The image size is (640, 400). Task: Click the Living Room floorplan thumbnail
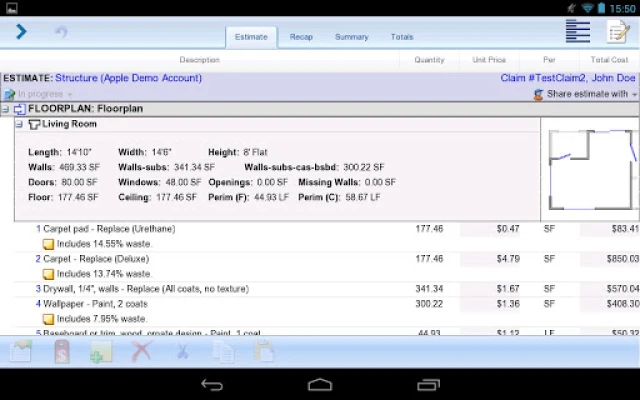pos(590,169)
